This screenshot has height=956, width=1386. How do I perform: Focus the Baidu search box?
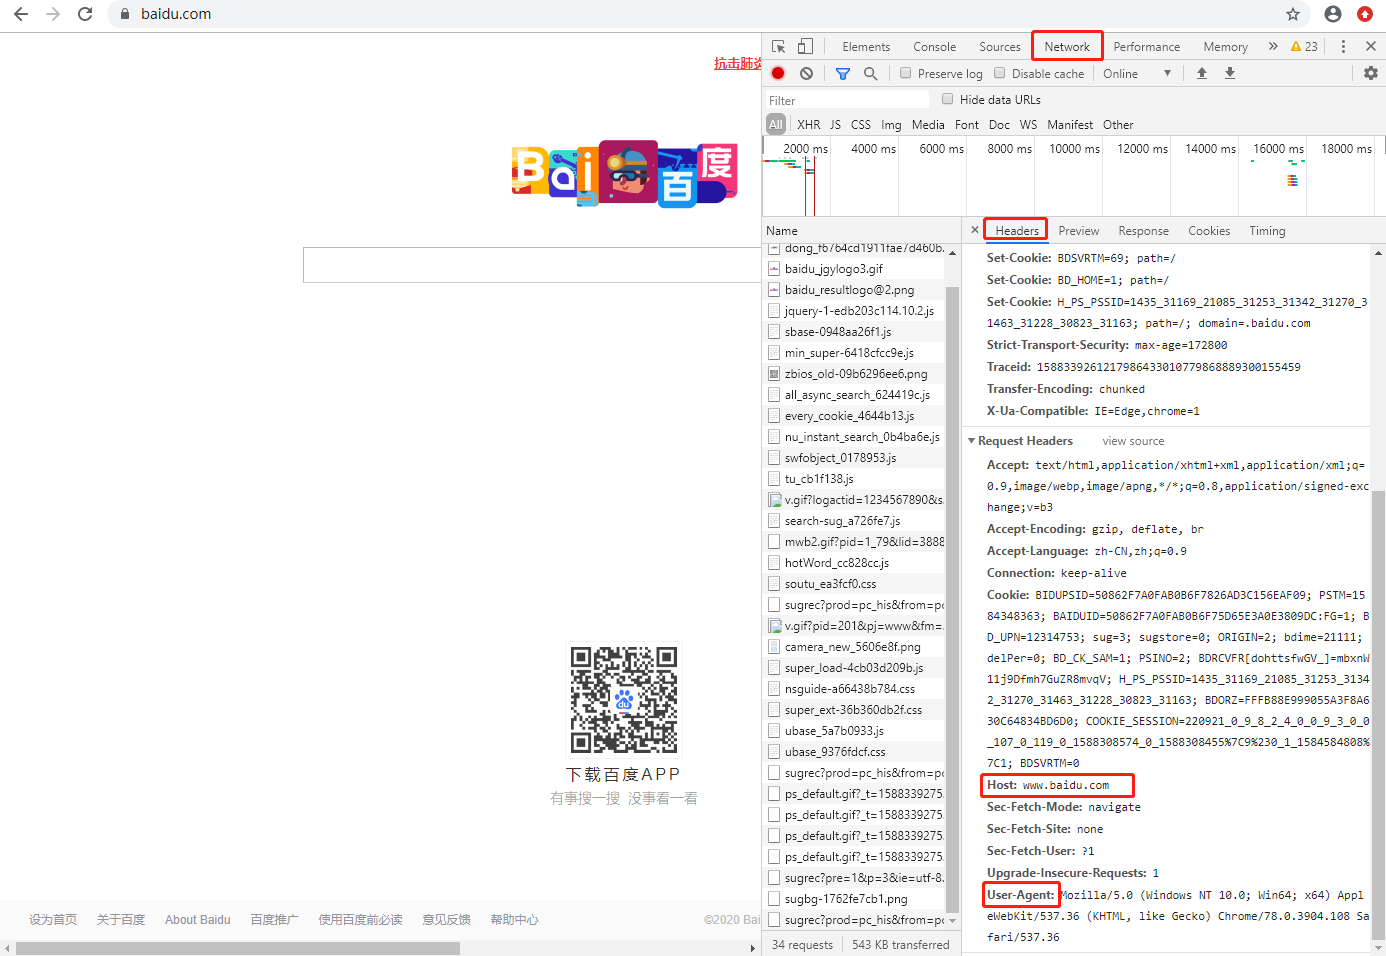click(x=532, y=265)
